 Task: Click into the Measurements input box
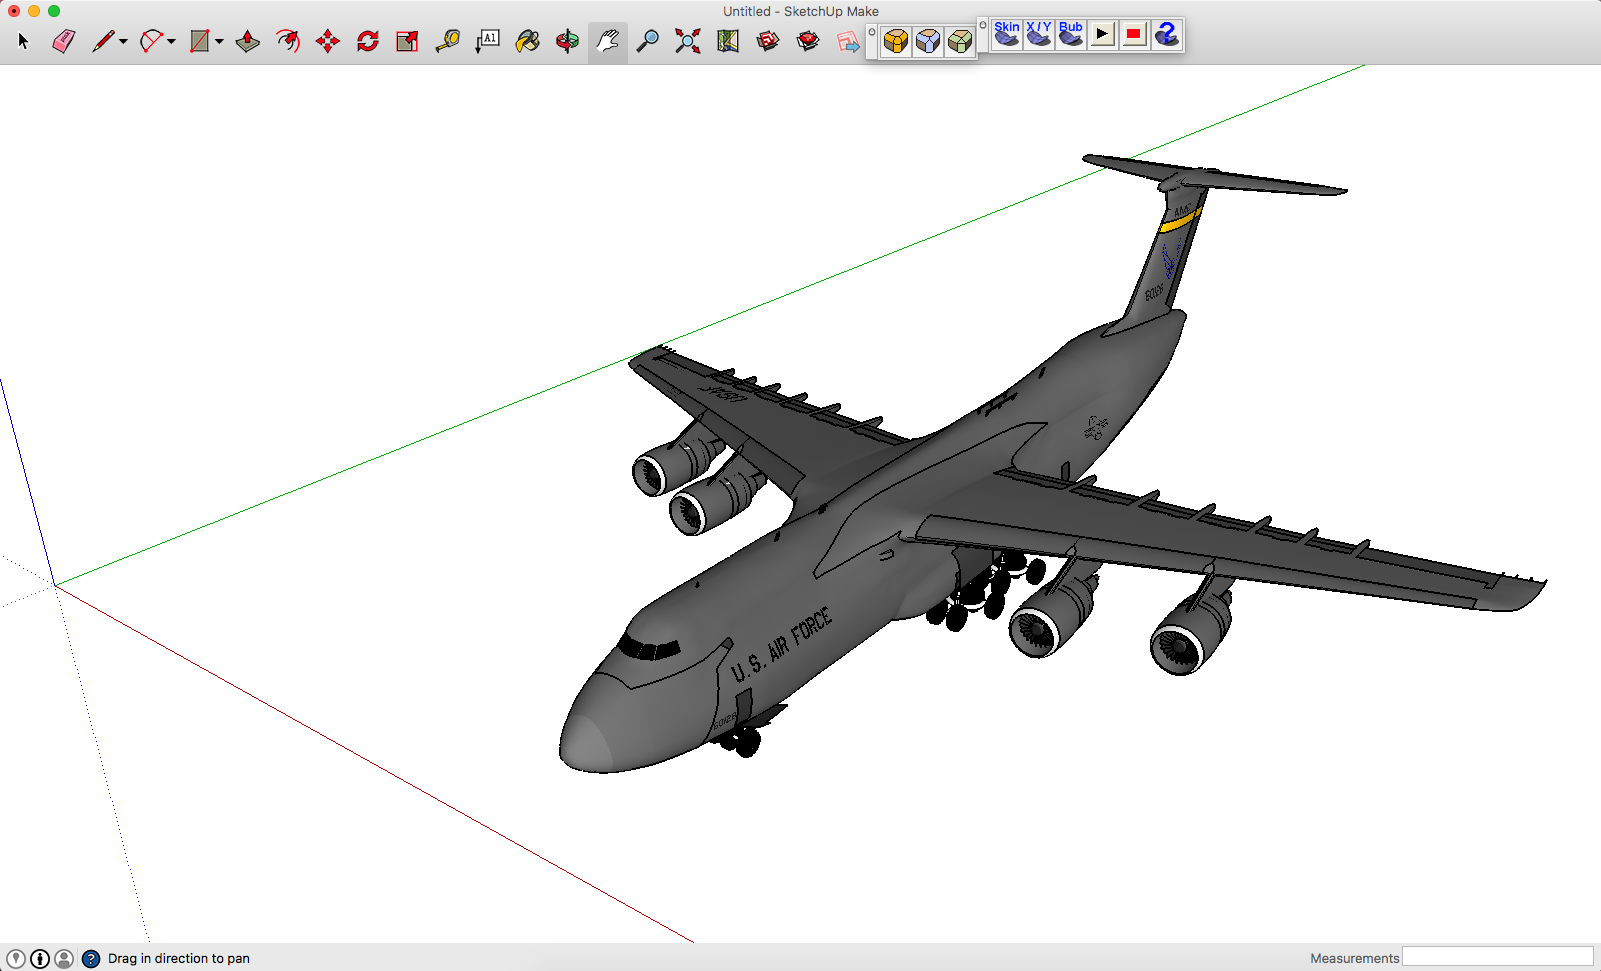[x=1497, y=957]
